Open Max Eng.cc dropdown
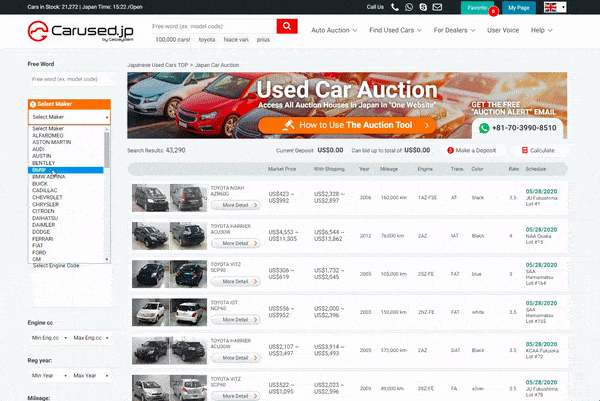600x401 pixels. pos(91,338)
